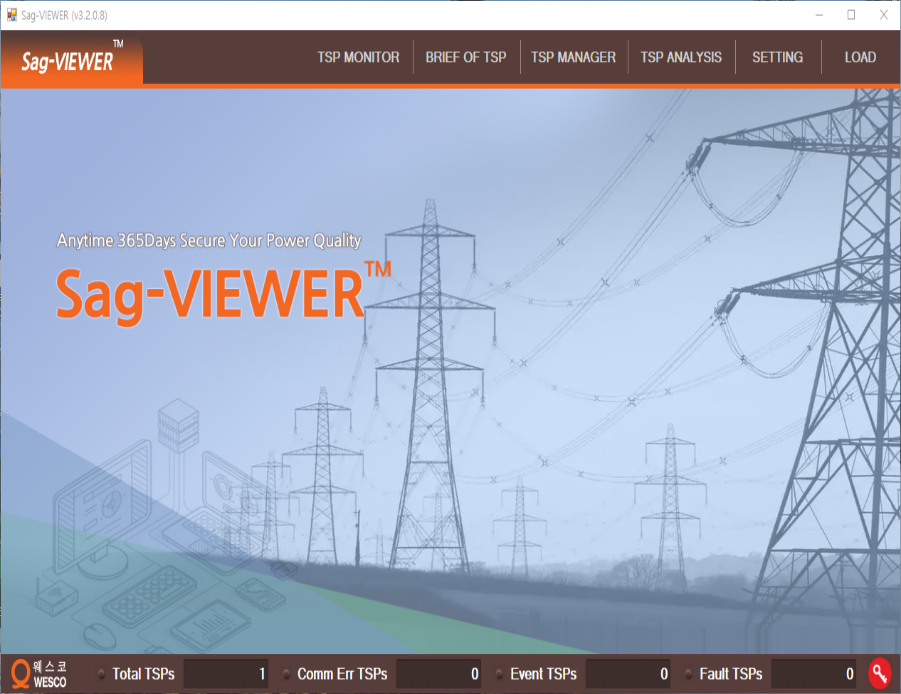This screenshot has width=901, height=694.
Task: Select the Comm Err TSPs count field
Action: [x=438, y=673]
